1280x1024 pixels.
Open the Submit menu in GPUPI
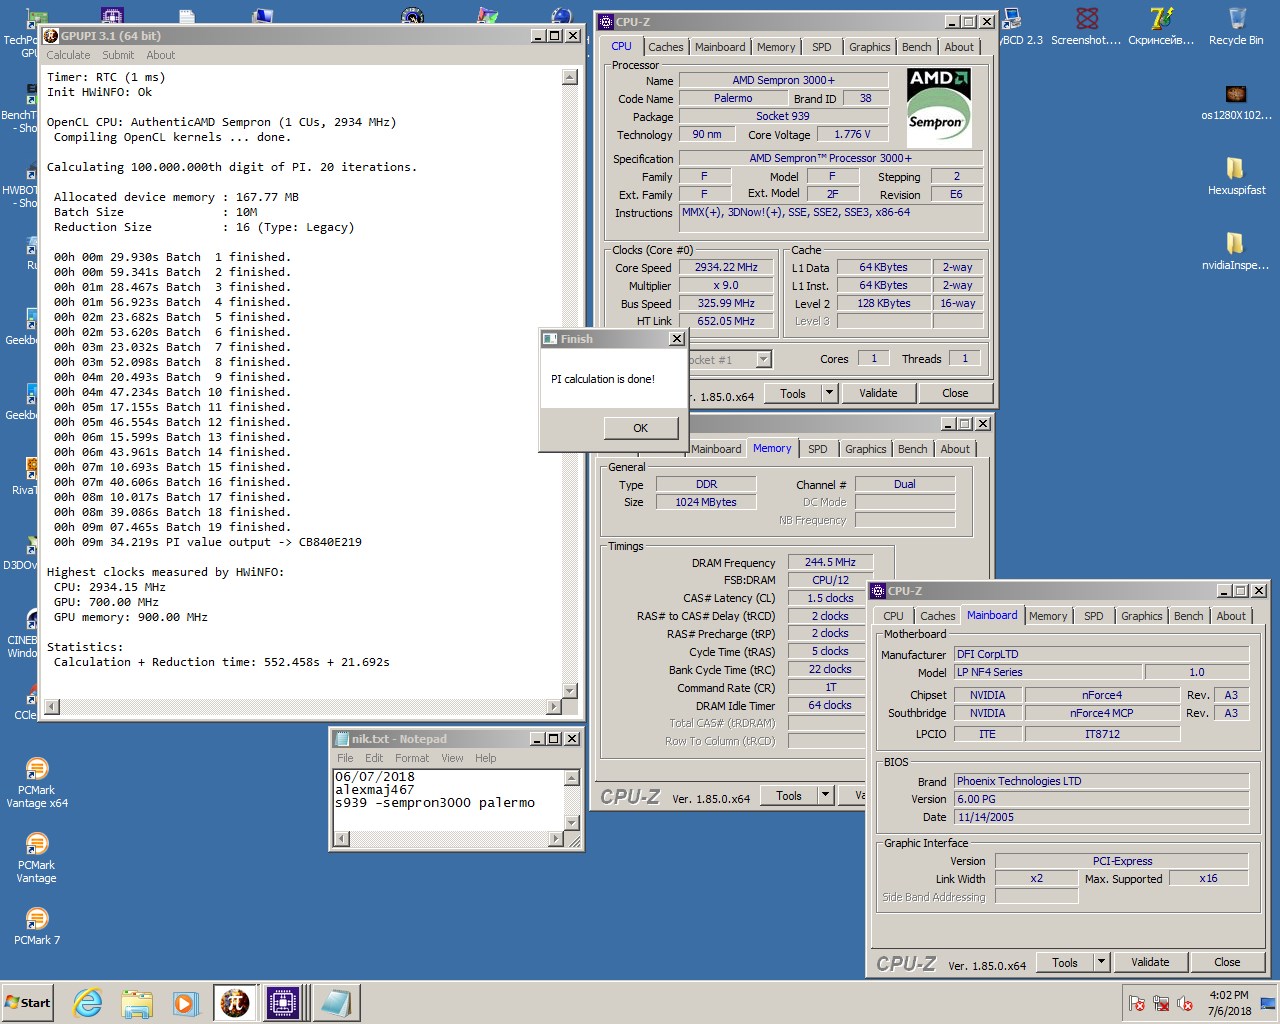[x=118, y=55]
